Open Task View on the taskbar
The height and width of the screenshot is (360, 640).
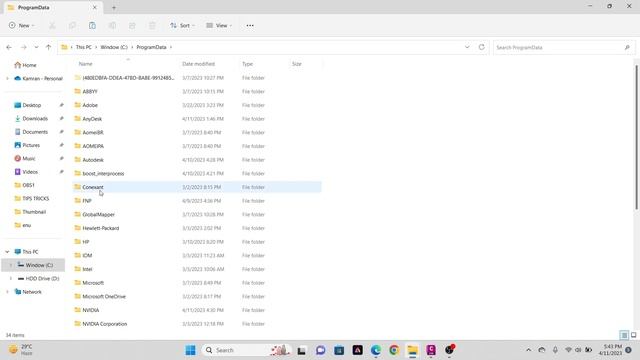[x=302, y=350]
